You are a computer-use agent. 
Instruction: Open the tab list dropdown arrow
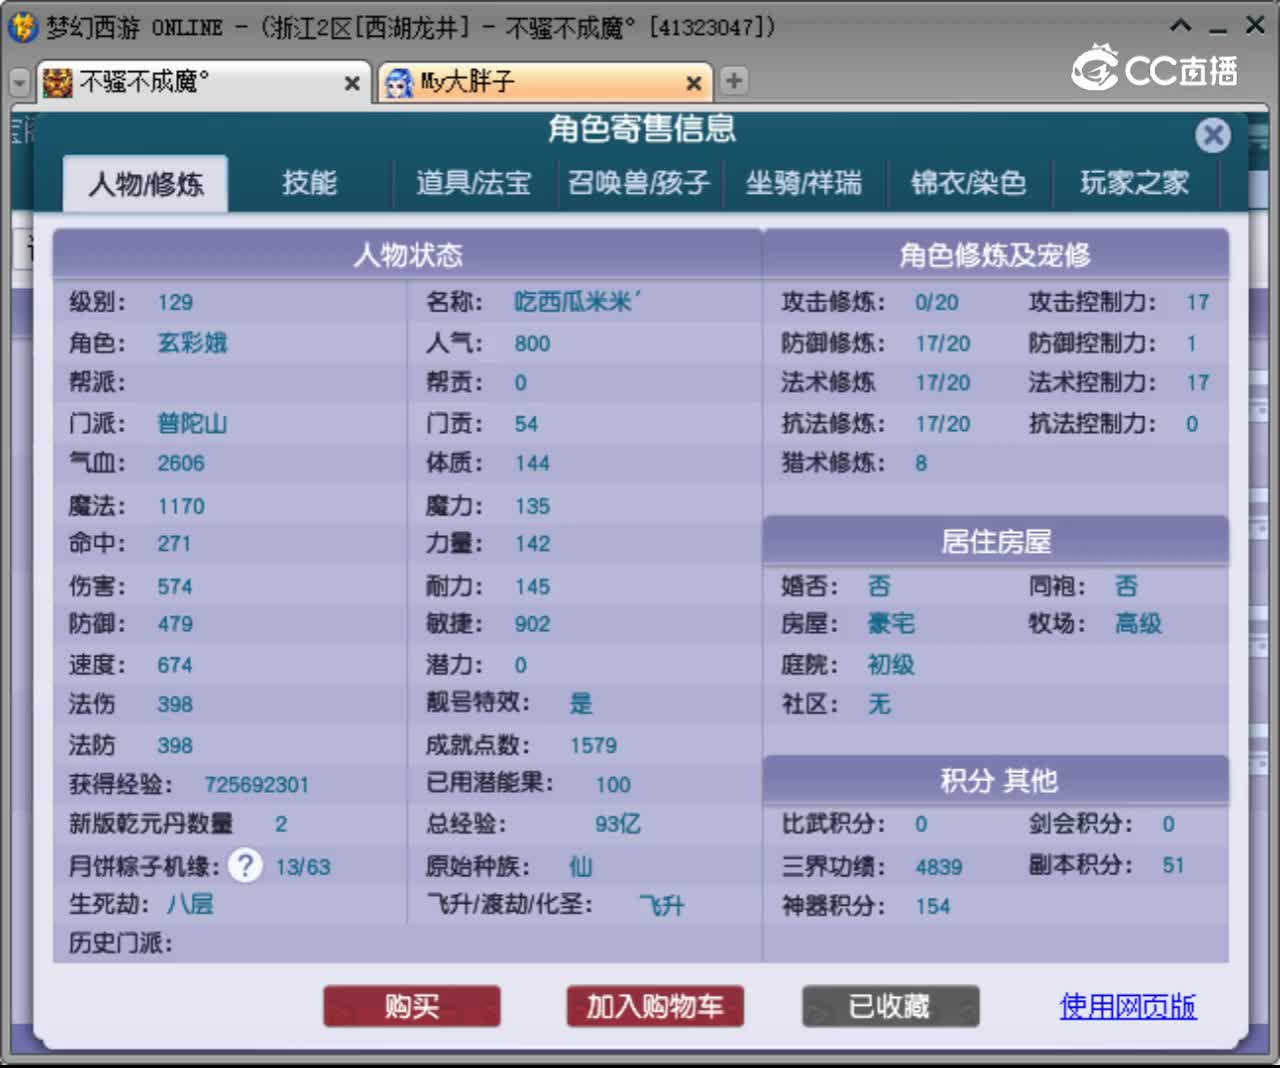(19, 83)
